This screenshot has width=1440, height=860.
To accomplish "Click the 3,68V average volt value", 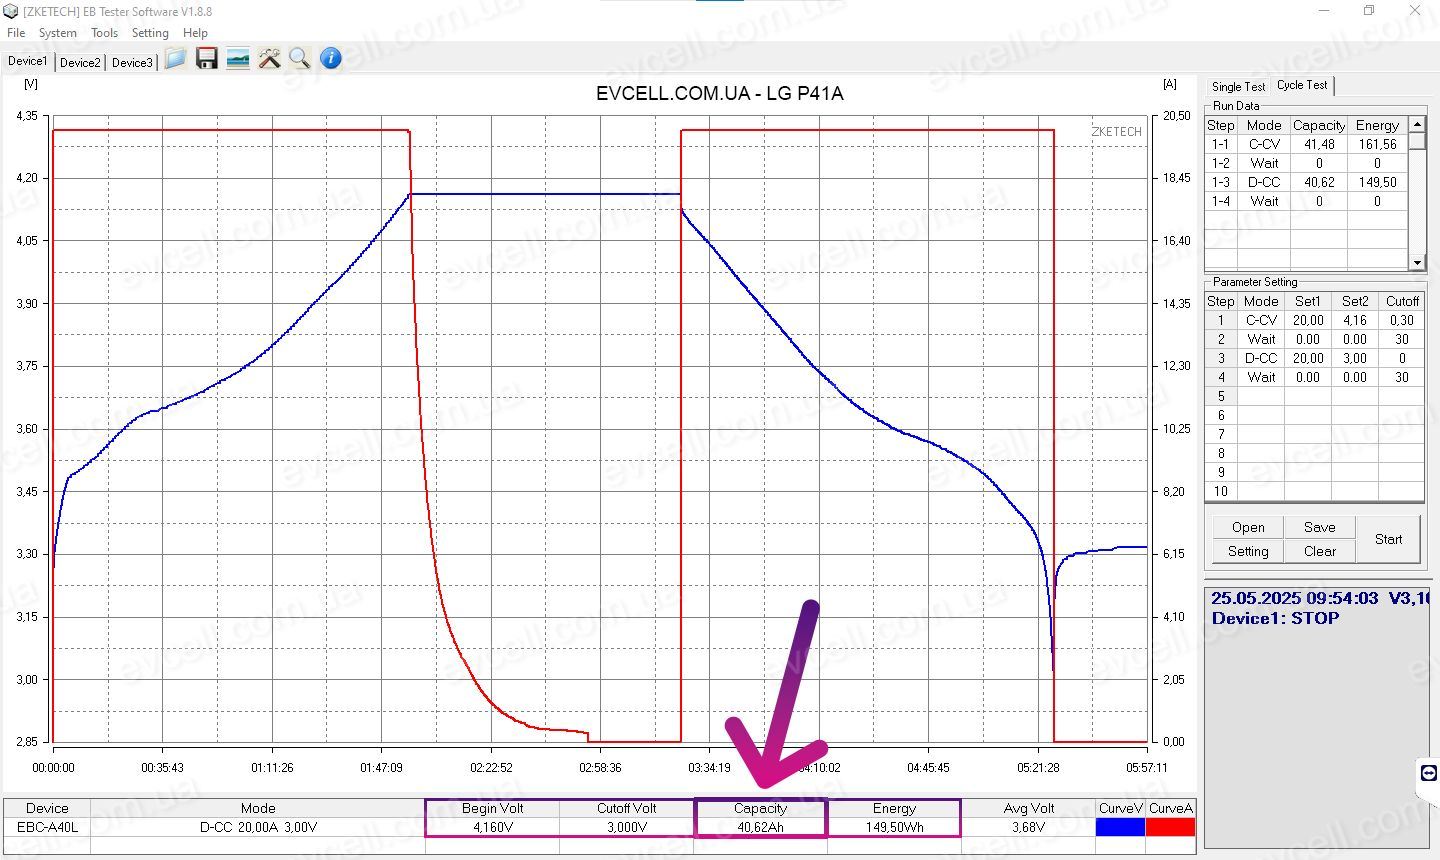I will coord(1028,827).
